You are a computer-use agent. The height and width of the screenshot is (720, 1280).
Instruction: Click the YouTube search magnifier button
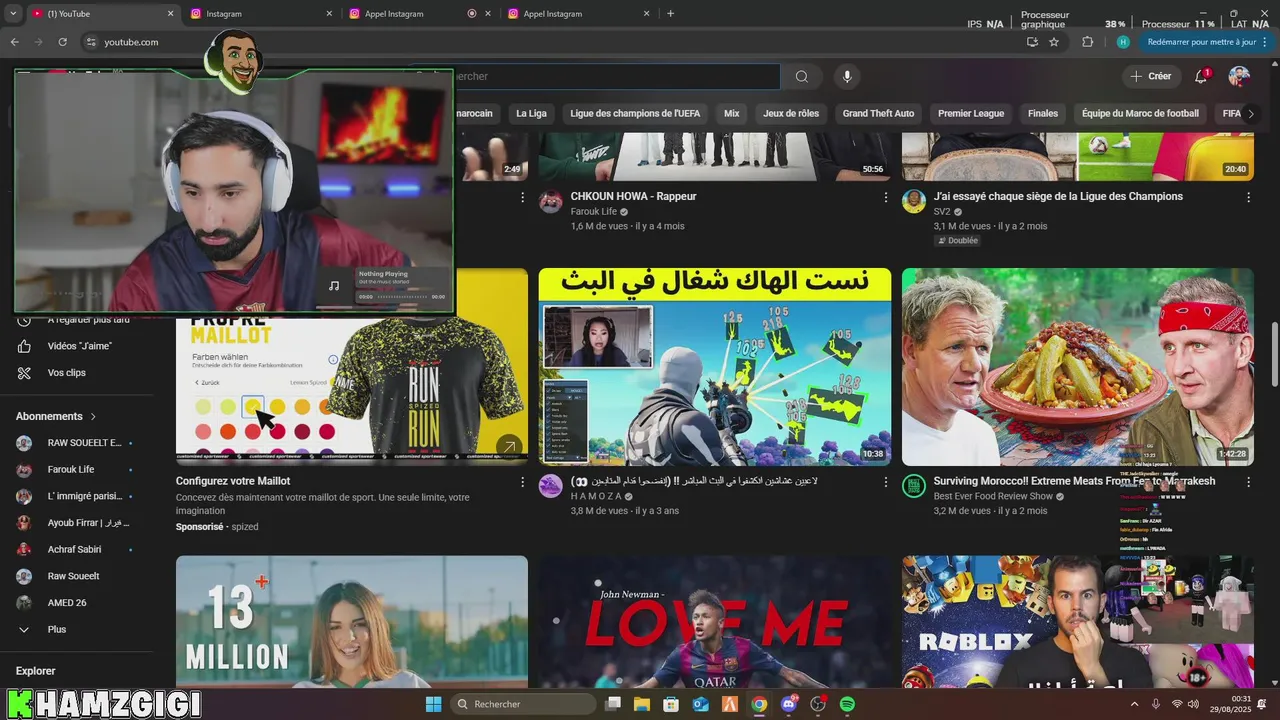[x=802, y=76]
